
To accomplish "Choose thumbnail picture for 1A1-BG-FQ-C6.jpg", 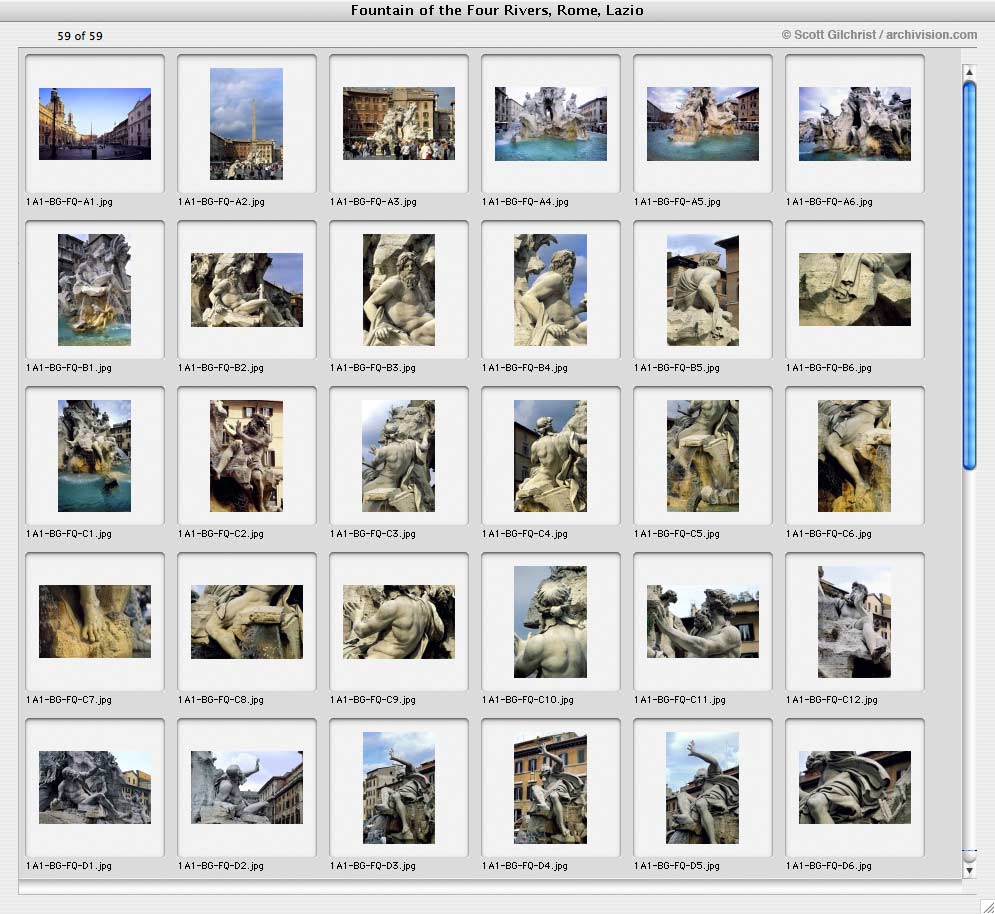I will 854,456.
